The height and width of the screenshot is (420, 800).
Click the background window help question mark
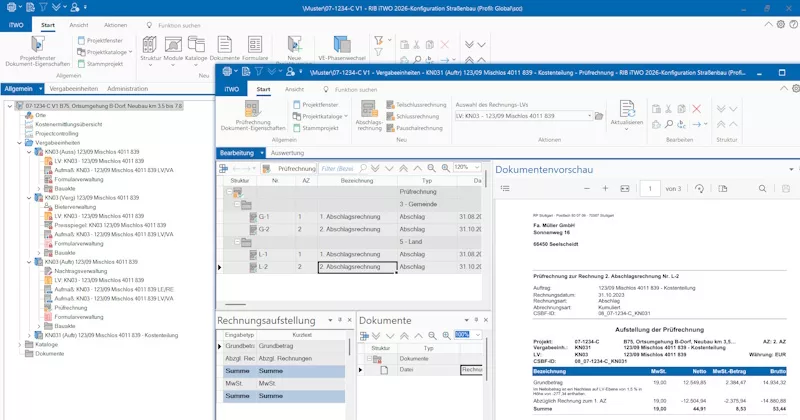click(794, 24)
